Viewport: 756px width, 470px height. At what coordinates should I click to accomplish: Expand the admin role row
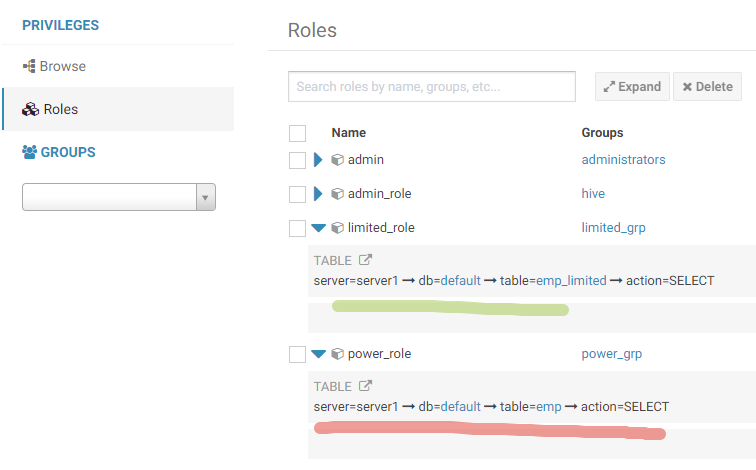pyautogui.click(x=319, y=160)
